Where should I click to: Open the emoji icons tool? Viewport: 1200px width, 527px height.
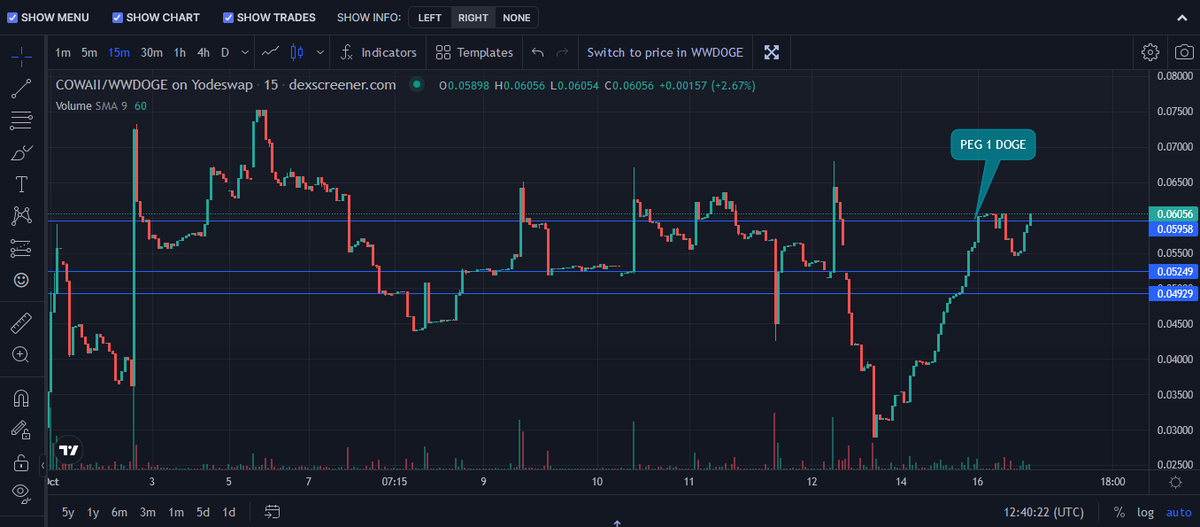point(21,280)
